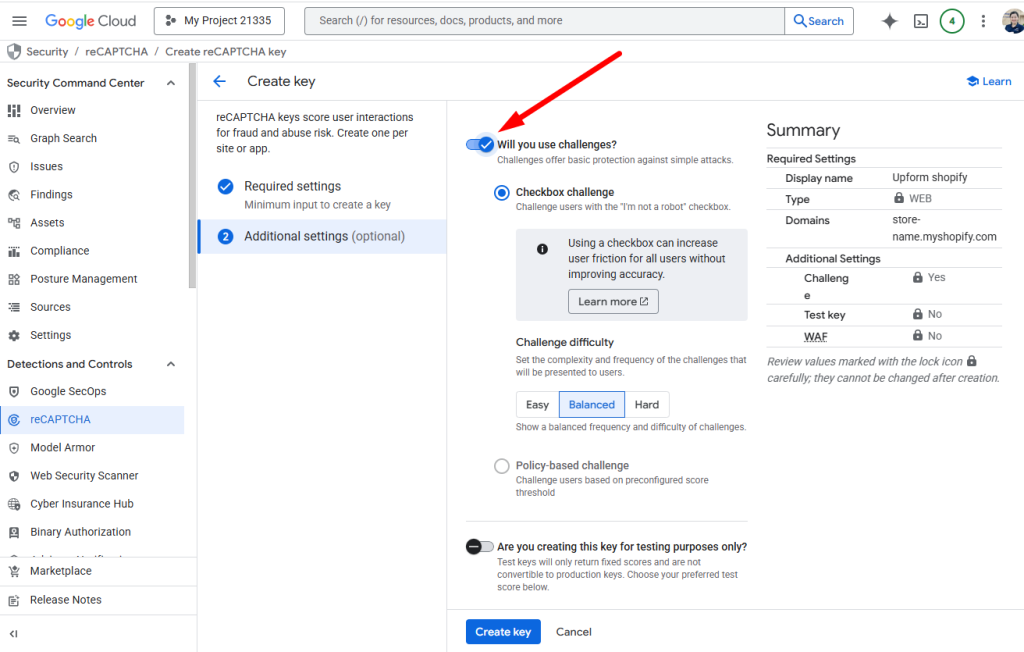Click the info icon in checkbox warning
Viewport: 1024px width, 652px height.
pos(542,249)
